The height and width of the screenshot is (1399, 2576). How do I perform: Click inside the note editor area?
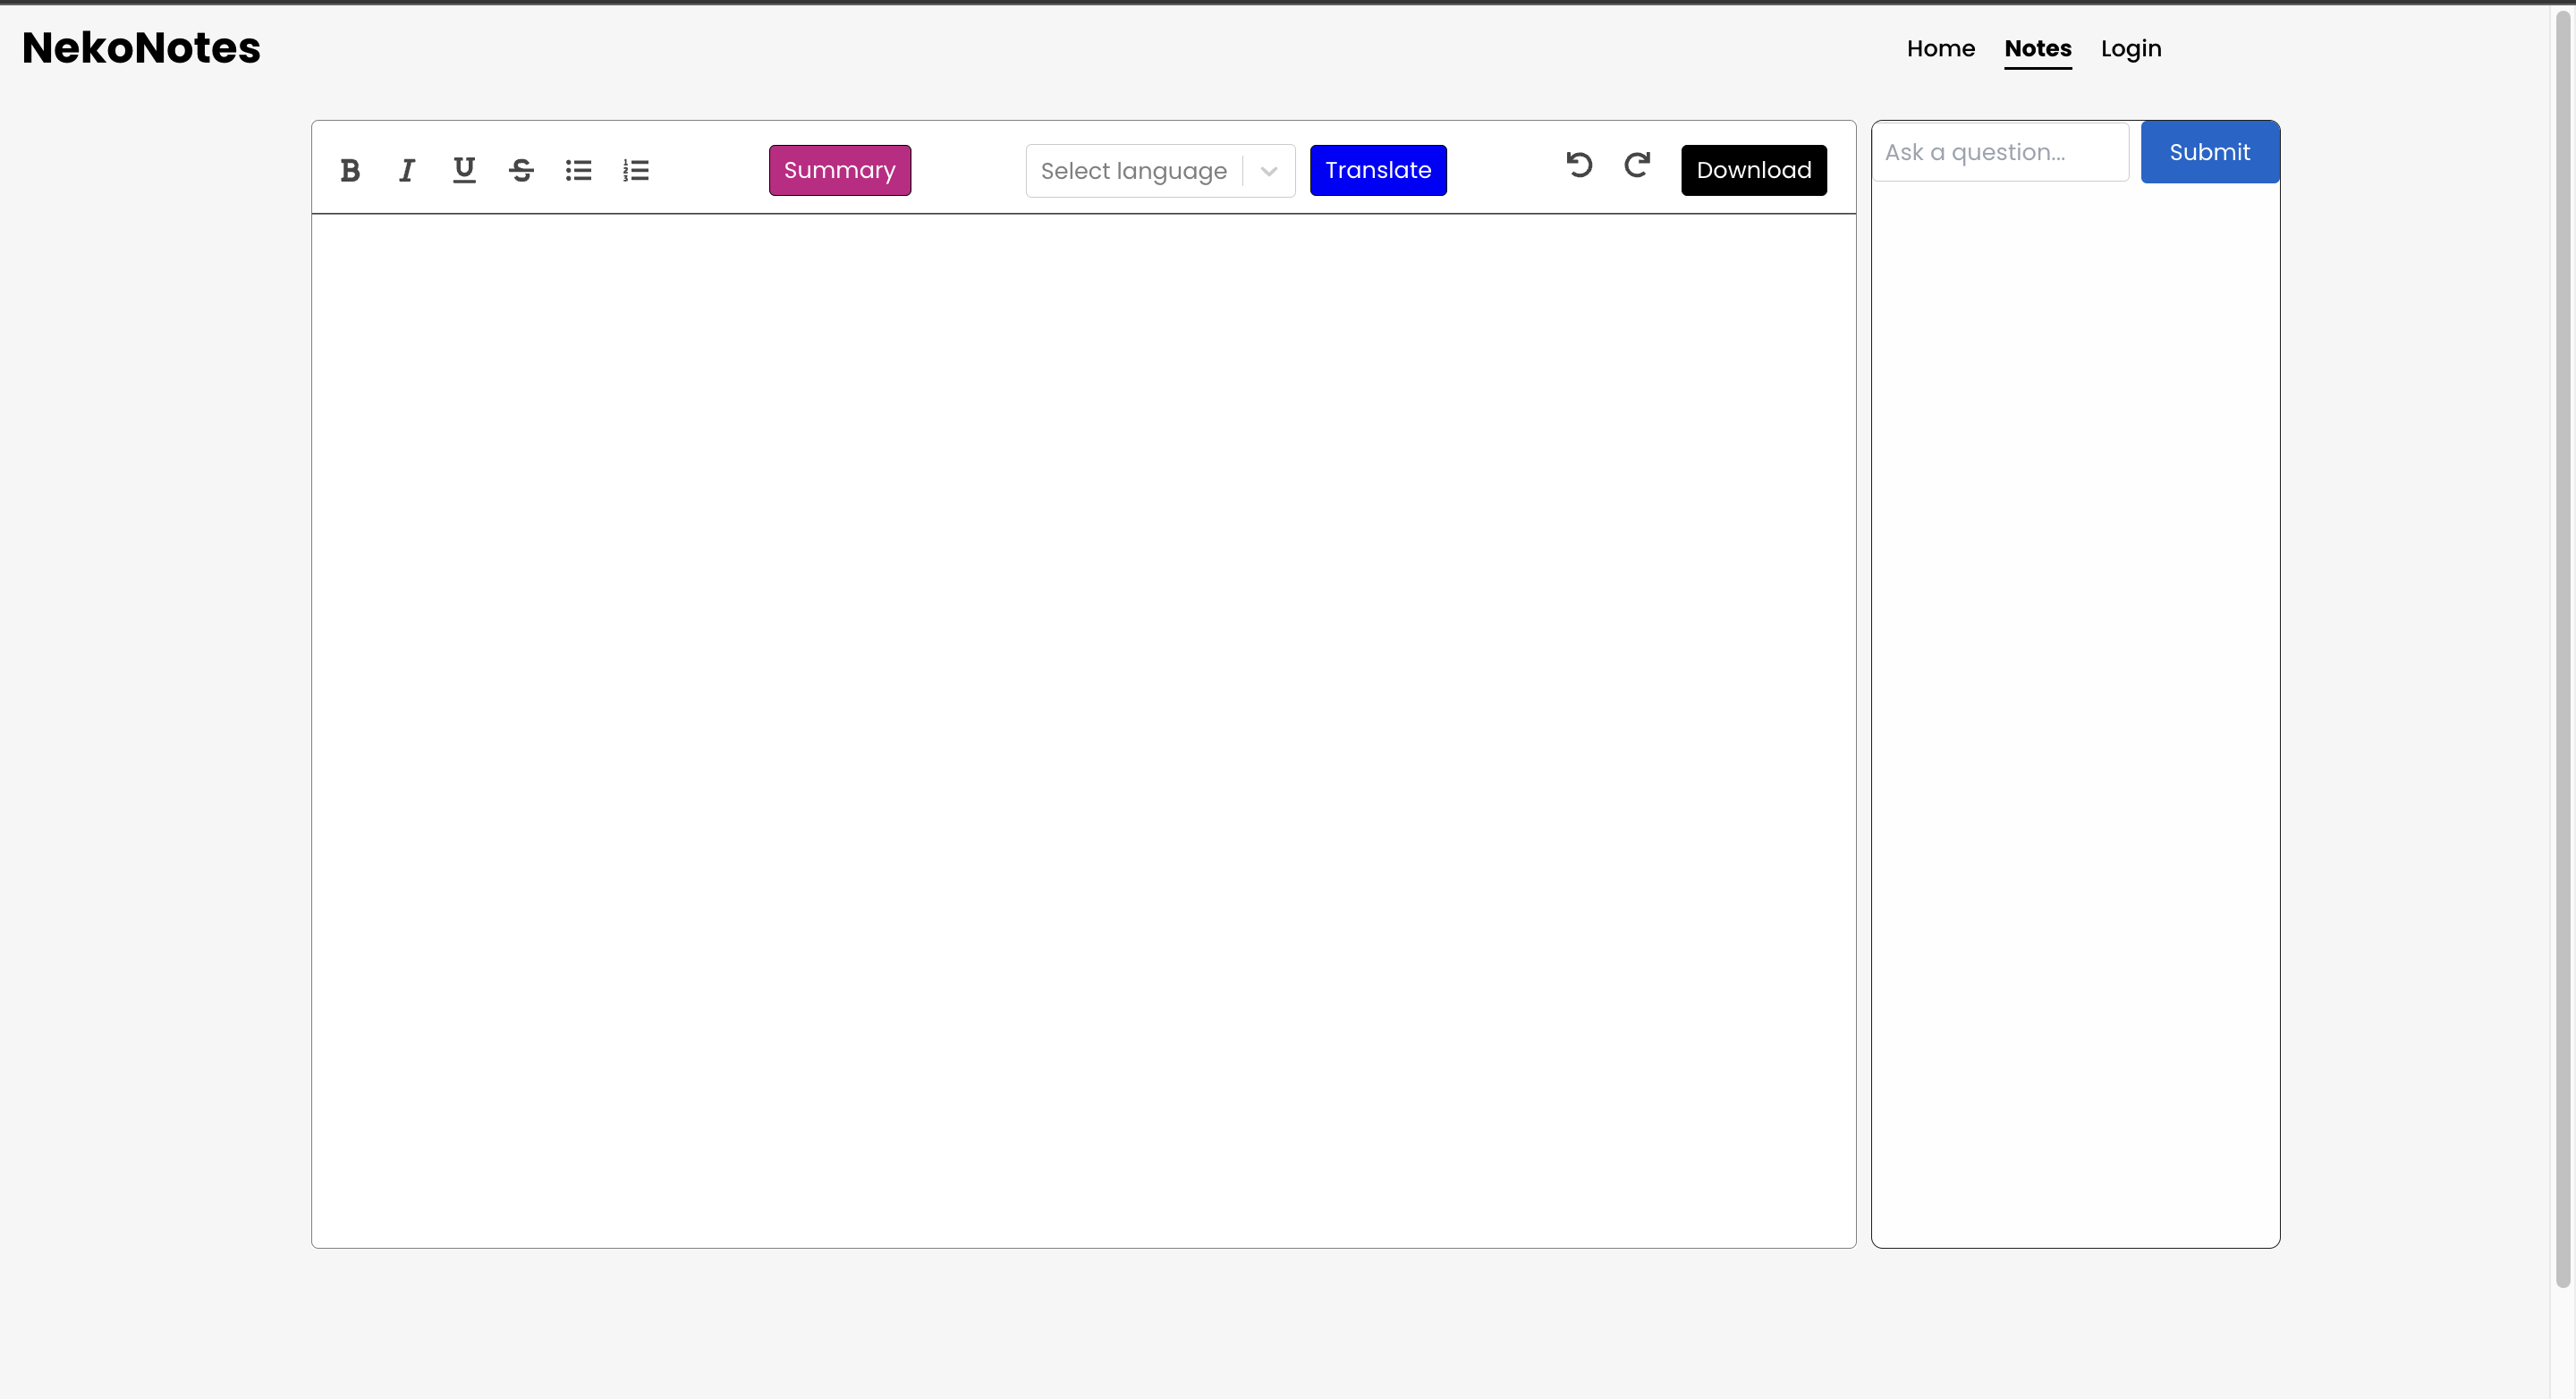pyautogui.click(x=1083, y=730)
